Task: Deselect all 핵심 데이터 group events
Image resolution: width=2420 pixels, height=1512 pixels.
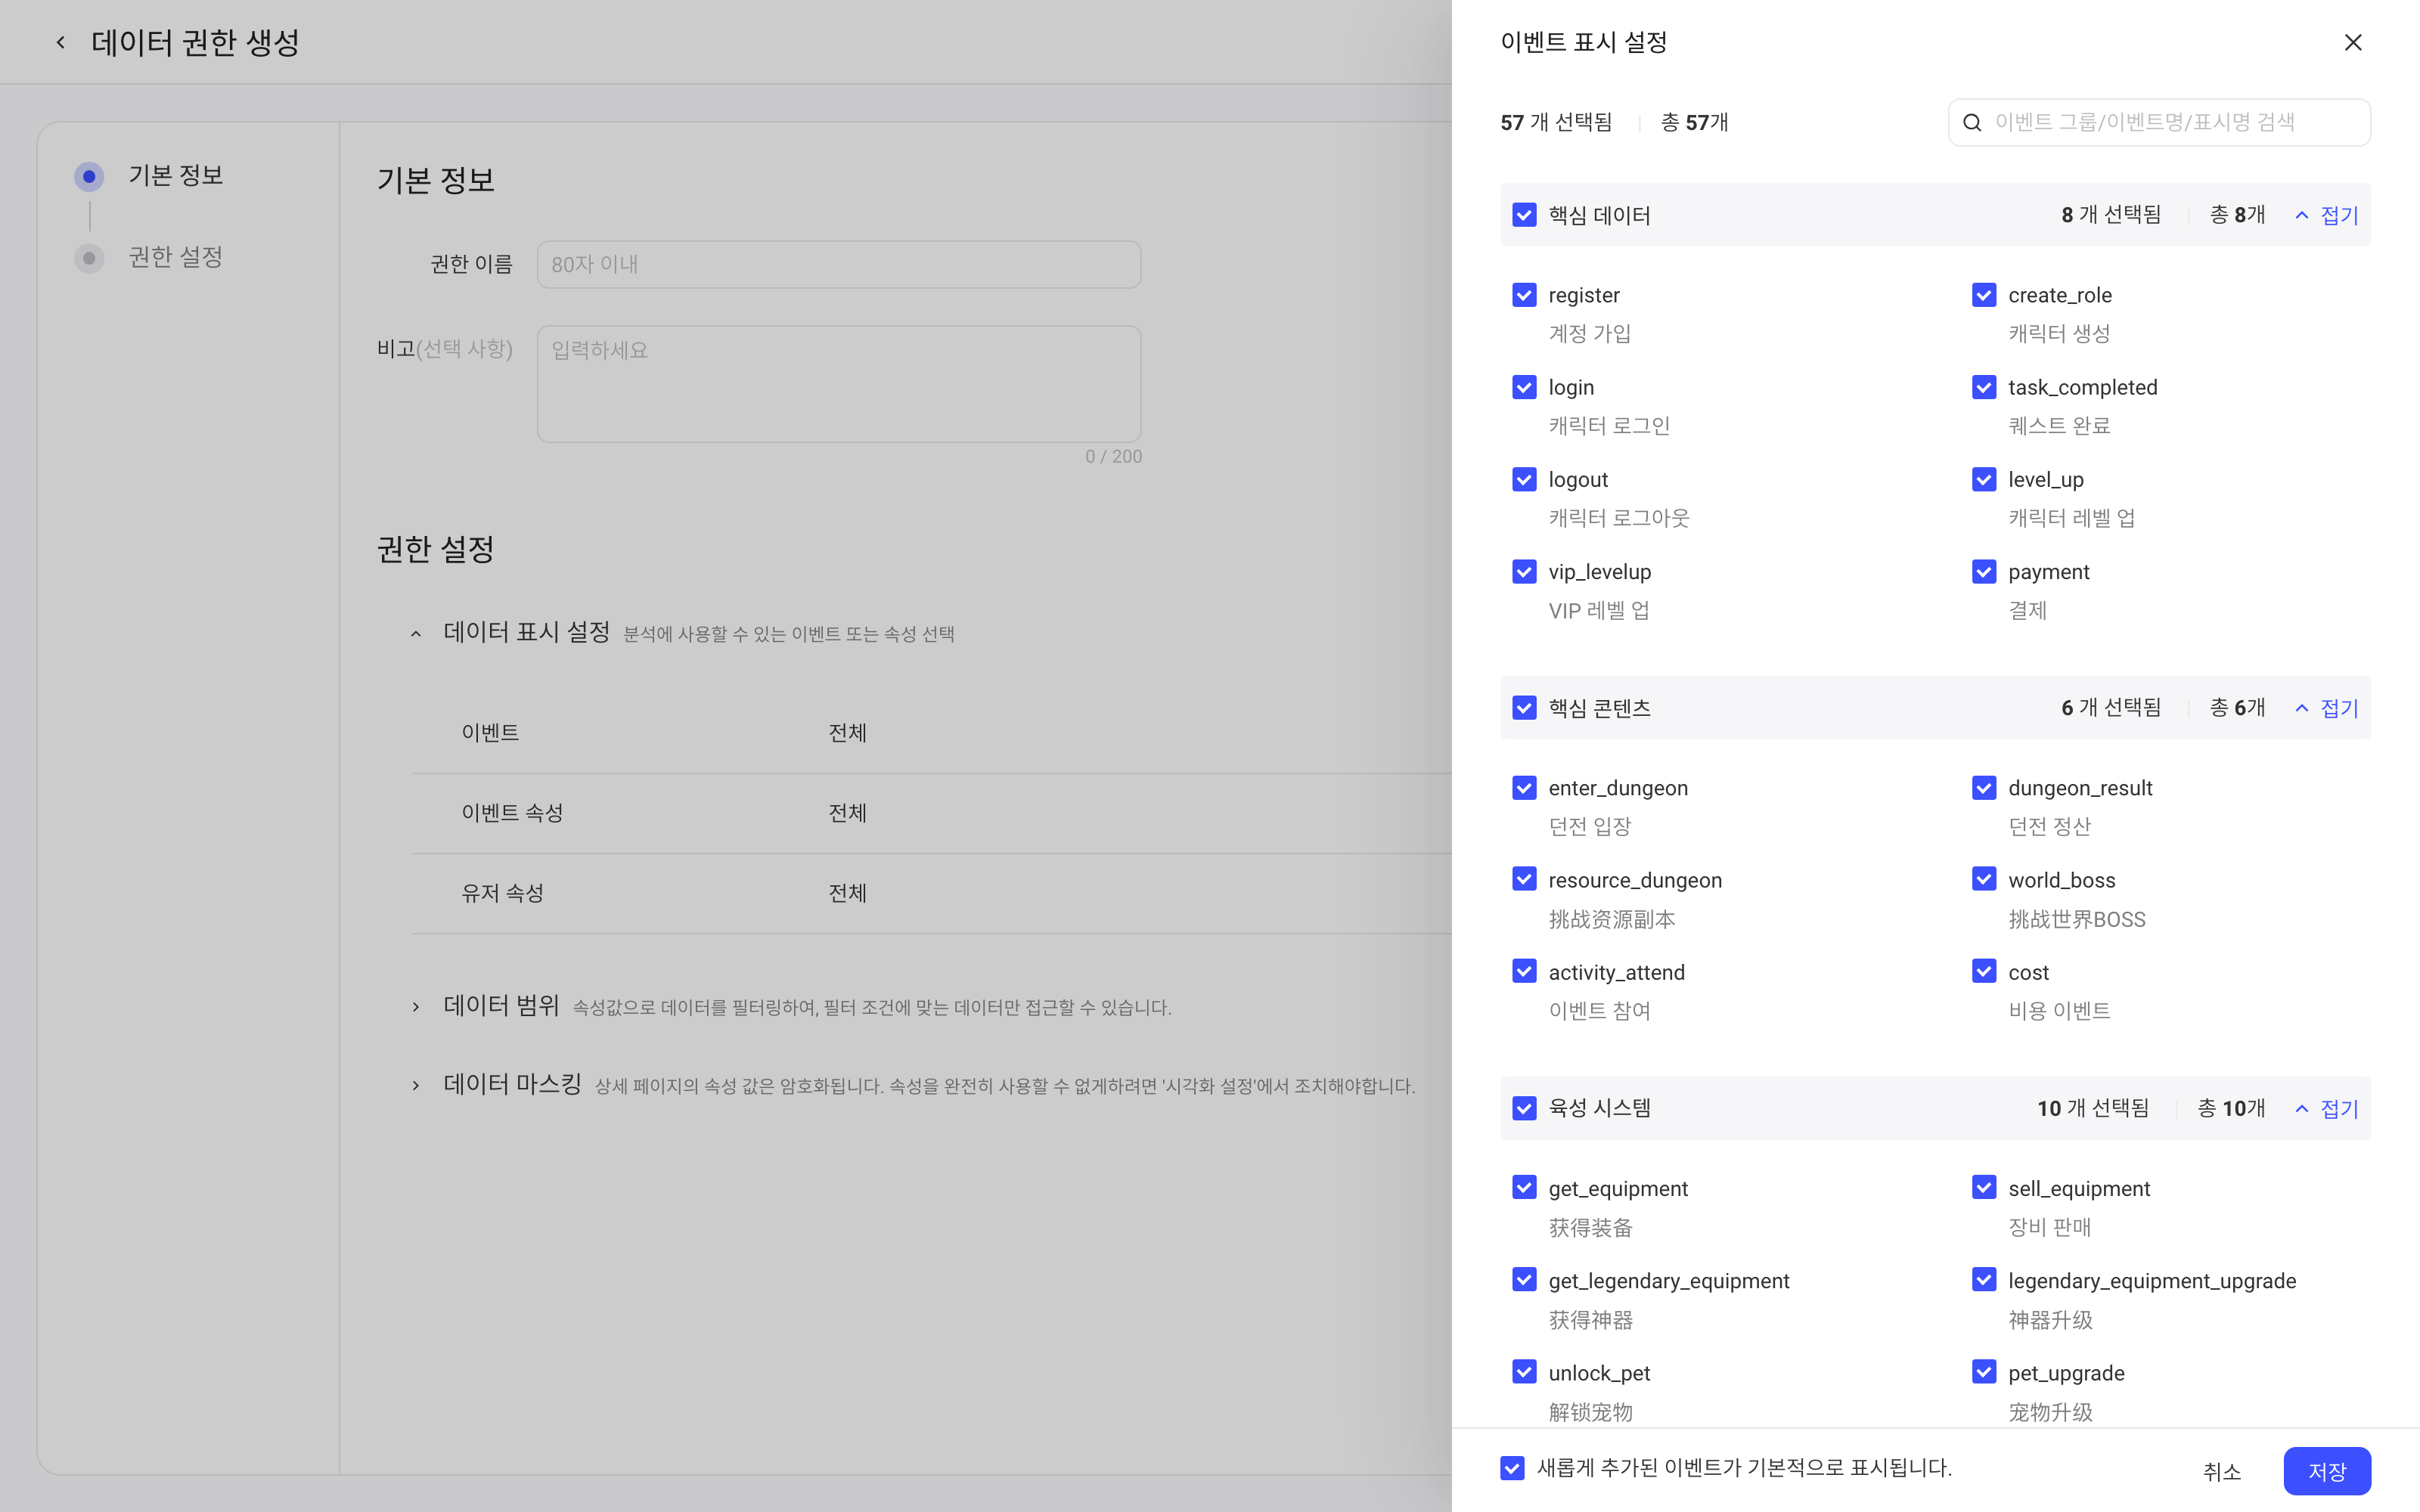Action: click(x=1524, y=215)
